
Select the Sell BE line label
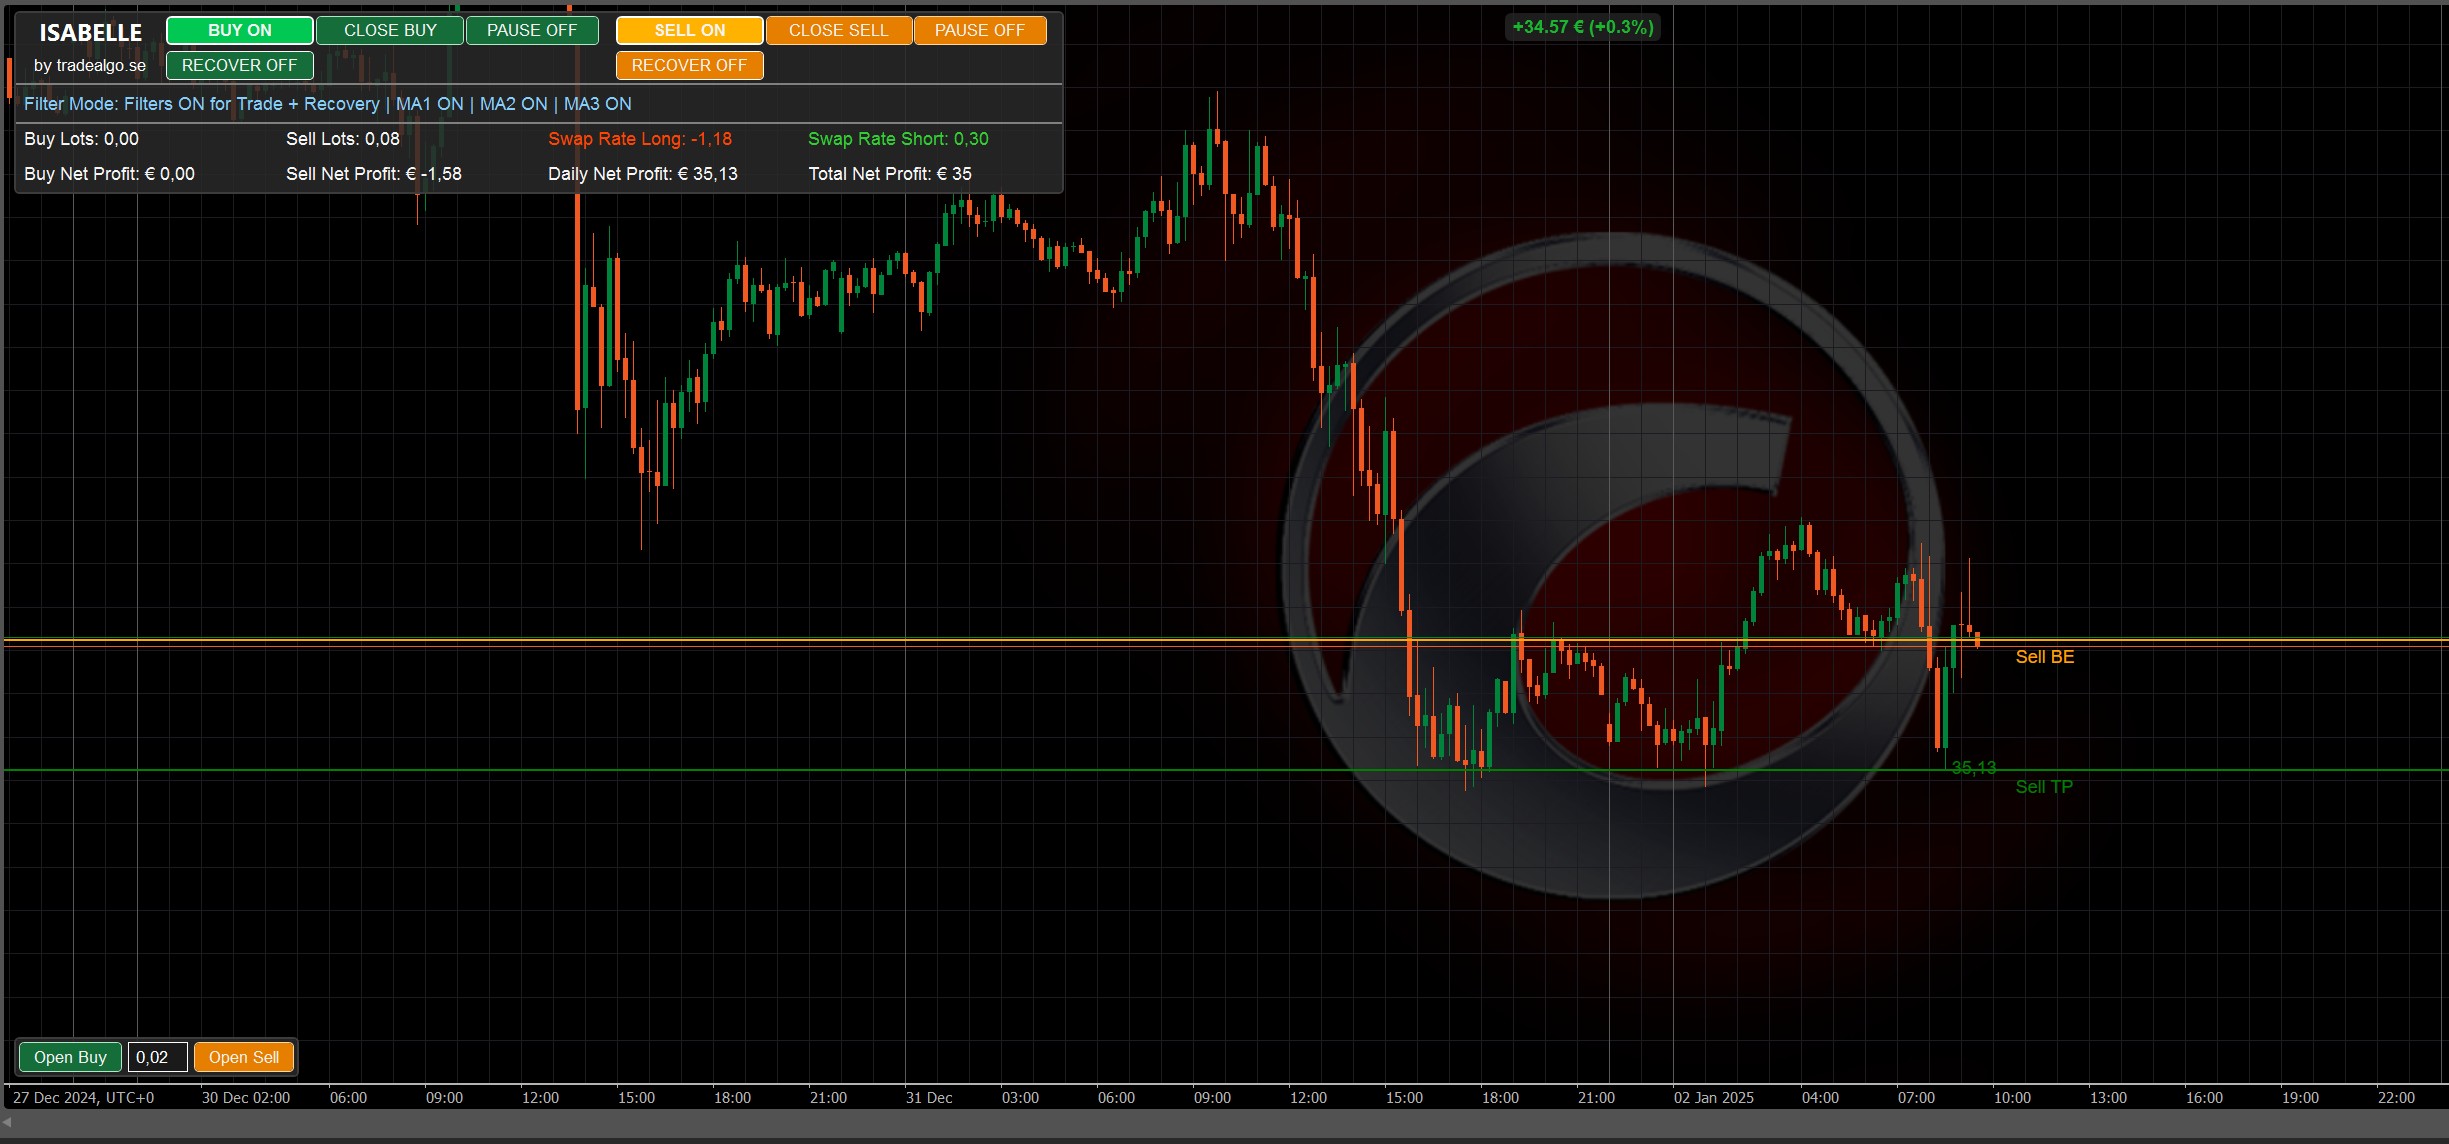(2044, 657)
